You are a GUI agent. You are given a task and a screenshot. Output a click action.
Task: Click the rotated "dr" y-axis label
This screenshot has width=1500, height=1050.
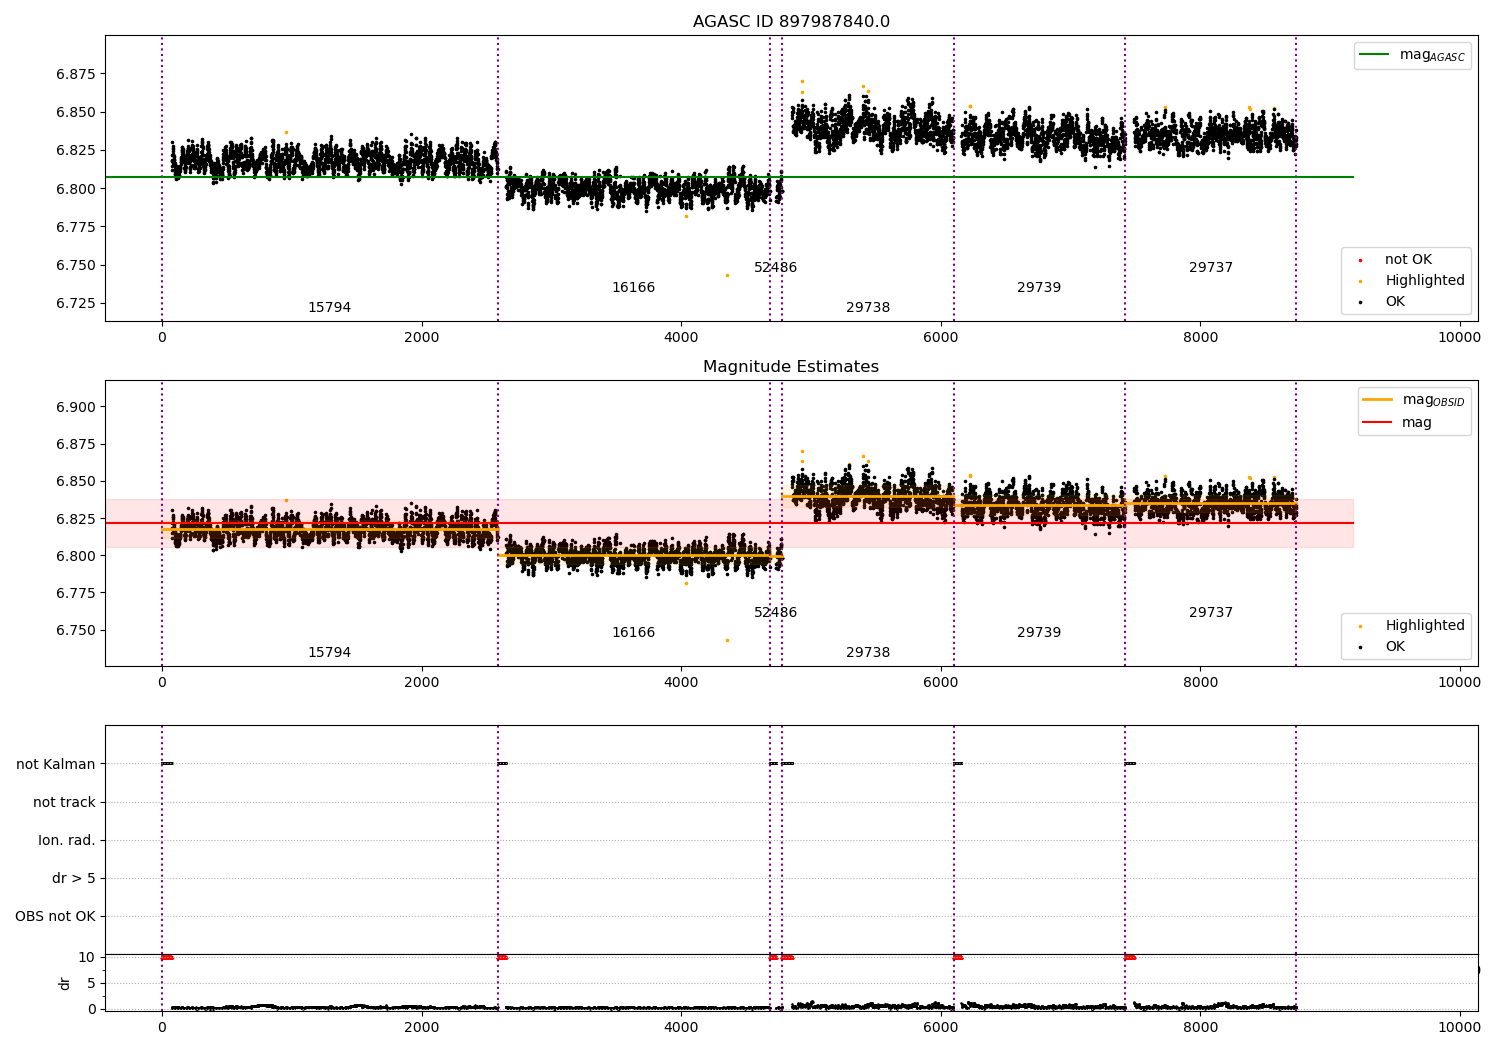click(x=65, y=983)
